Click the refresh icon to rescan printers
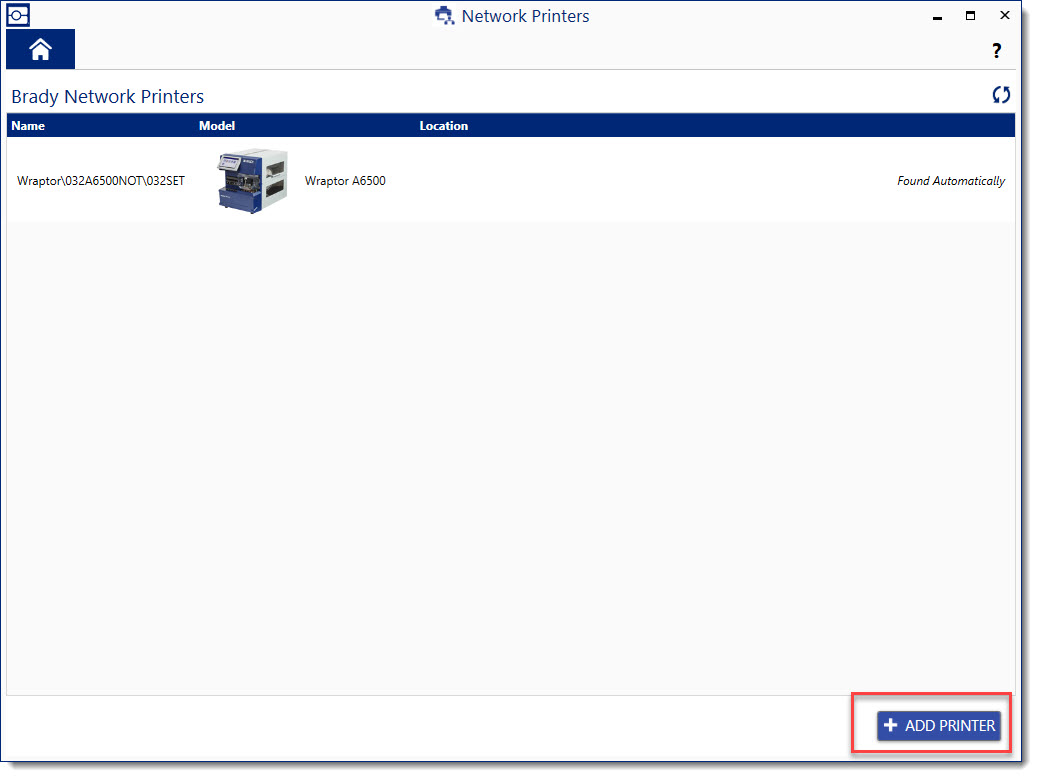The height and width of the screenshot is (777, 1037). (1001, 95)
